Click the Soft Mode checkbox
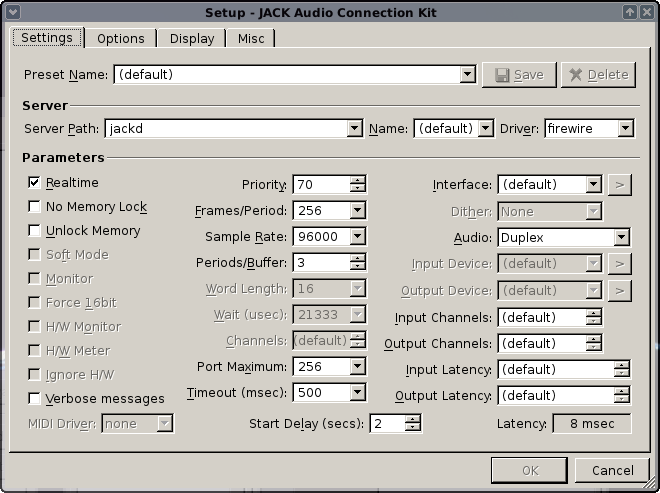660x493 pixels. pyautogui.click(x=34, y=254)
